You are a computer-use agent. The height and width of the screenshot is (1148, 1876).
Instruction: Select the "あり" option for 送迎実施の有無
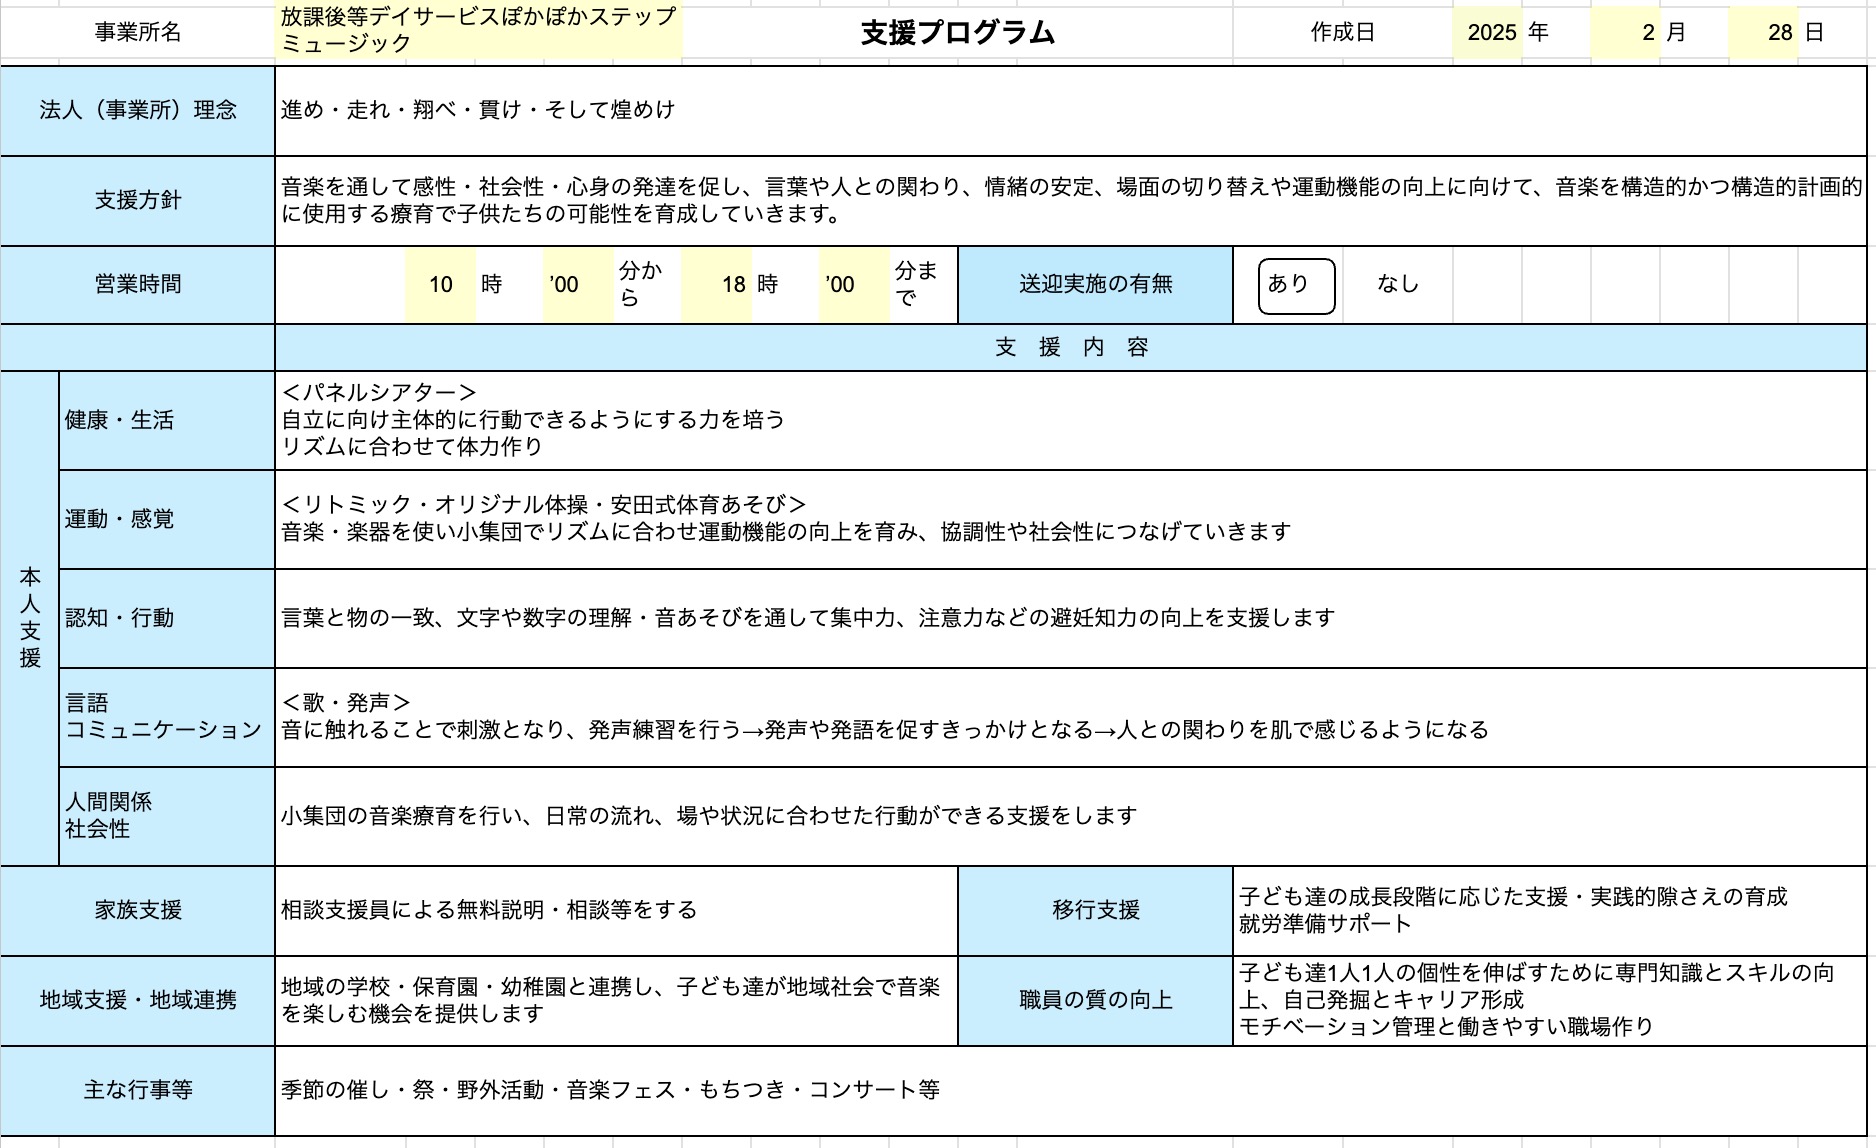pyautogui.click(x=1295, y=285)
